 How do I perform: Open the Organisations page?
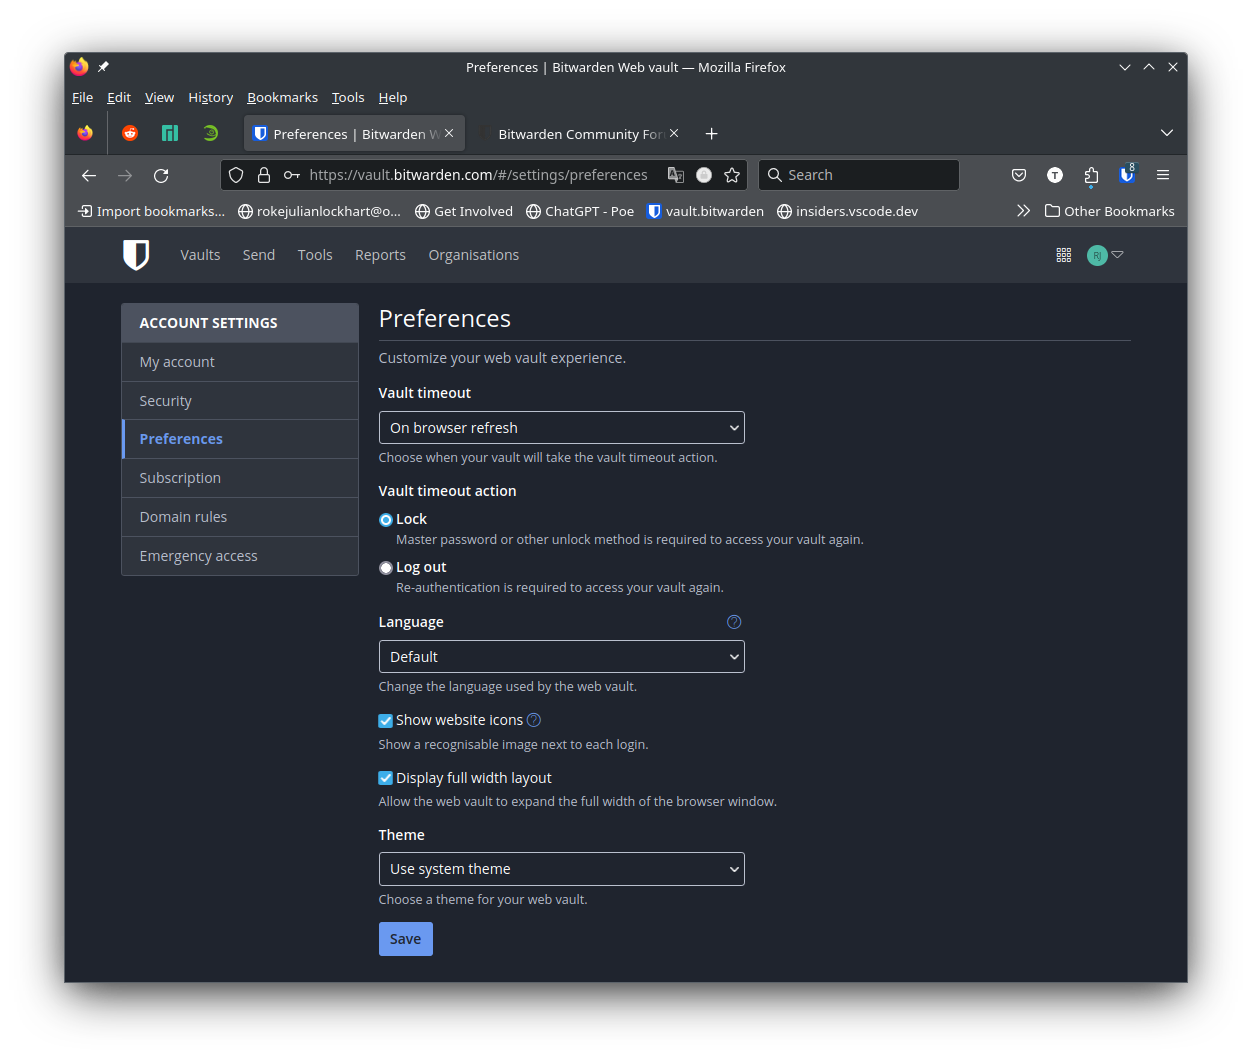(474, 255)
